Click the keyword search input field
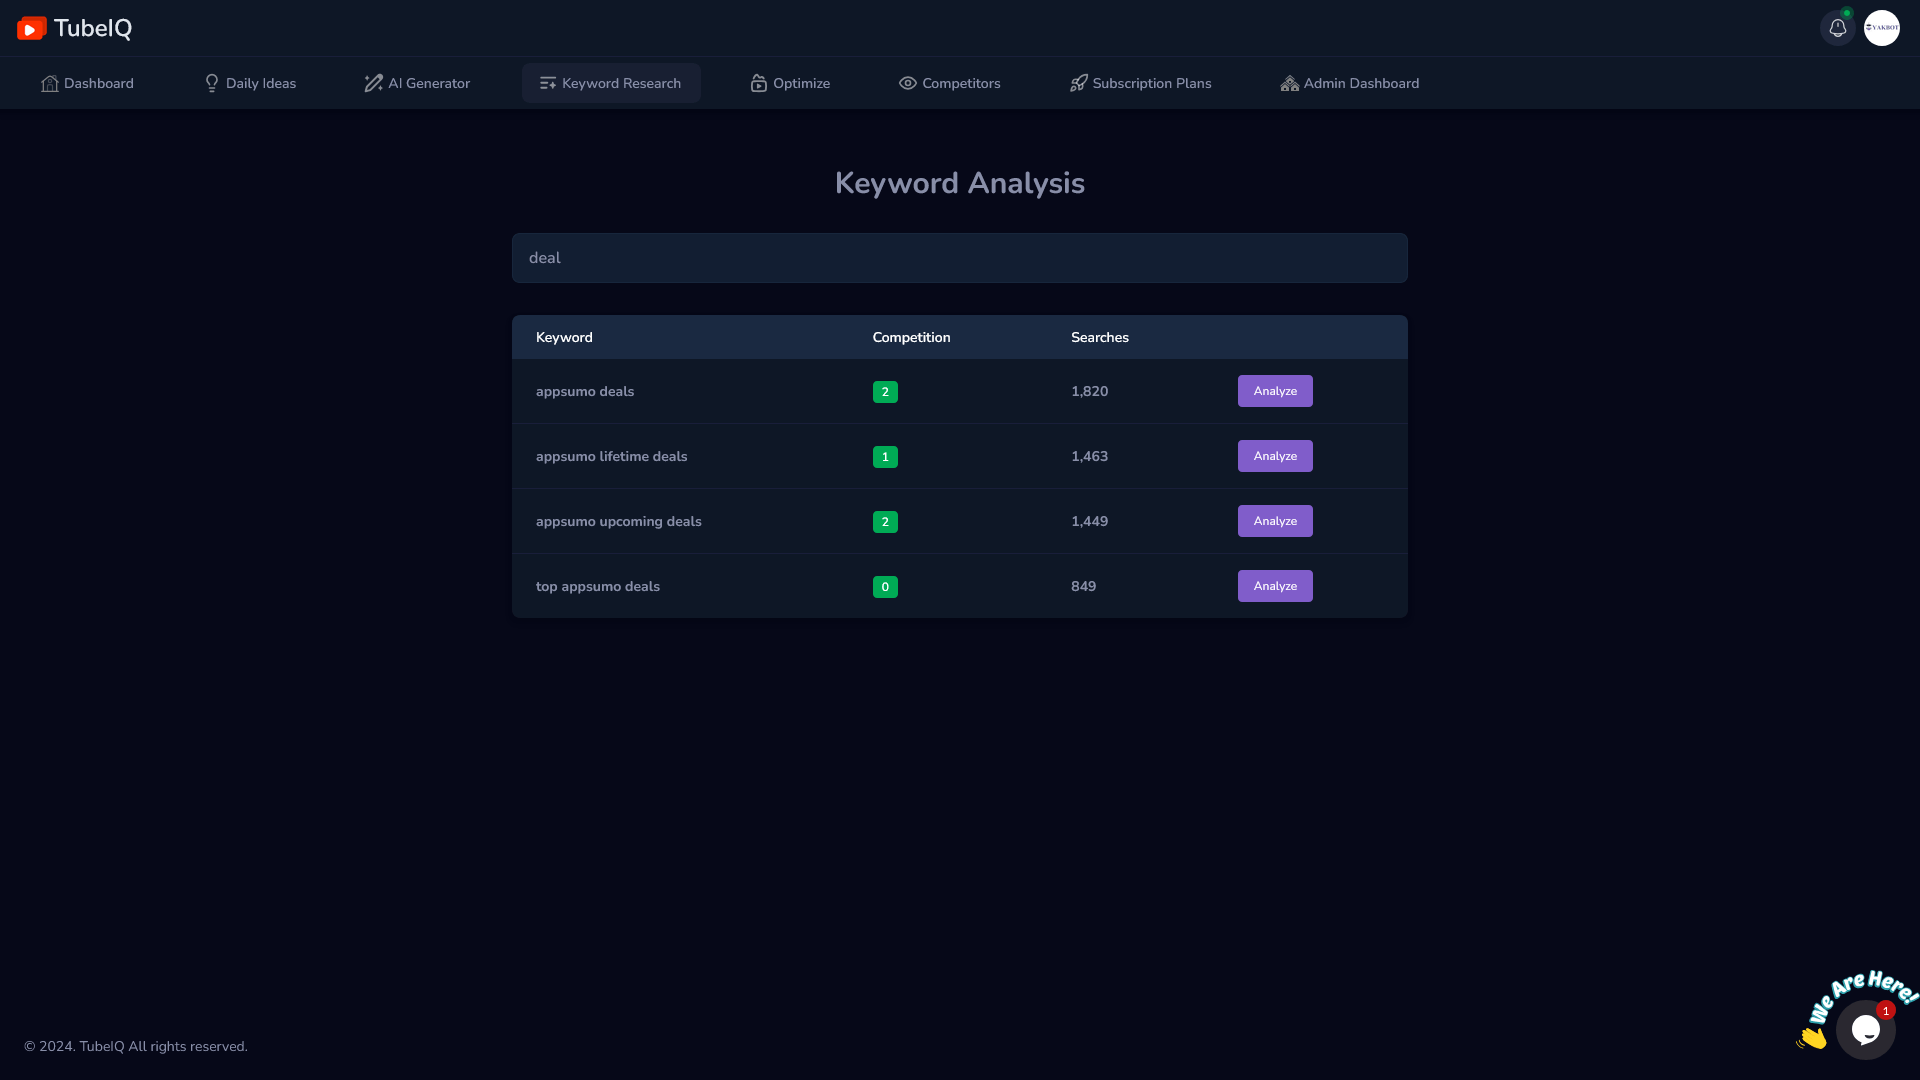Viewport: 1920px width, 1080px height. click(x=959, y=258)
